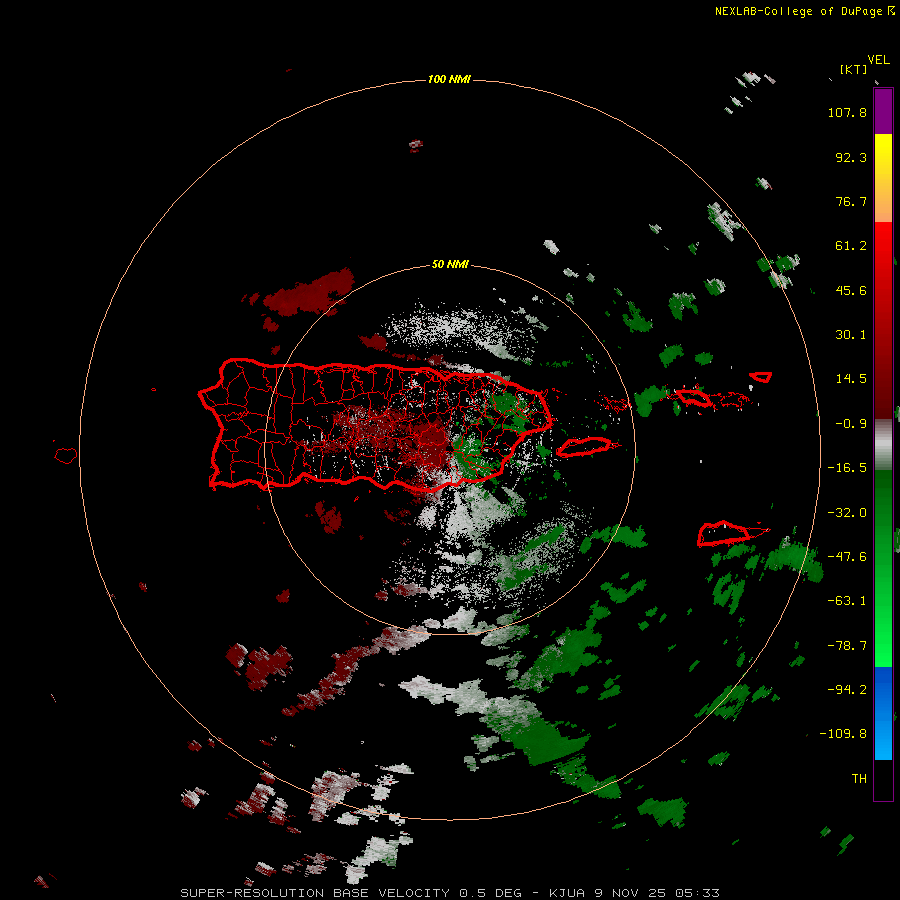The width and height of the screenshot is (900, 900).
Task: Click the Mona island outline far west
Action: coord(66,456)
